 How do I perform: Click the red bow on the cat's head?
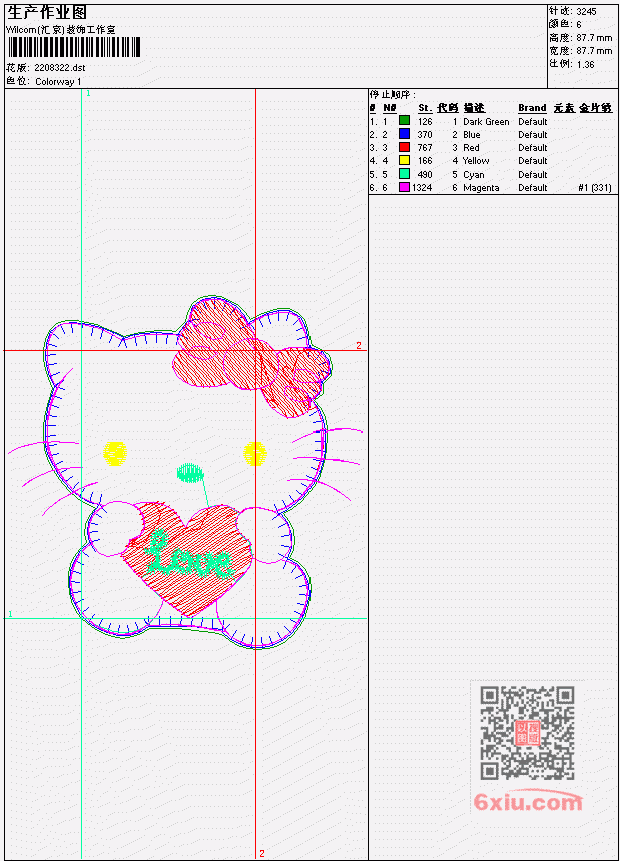point(251,356)
